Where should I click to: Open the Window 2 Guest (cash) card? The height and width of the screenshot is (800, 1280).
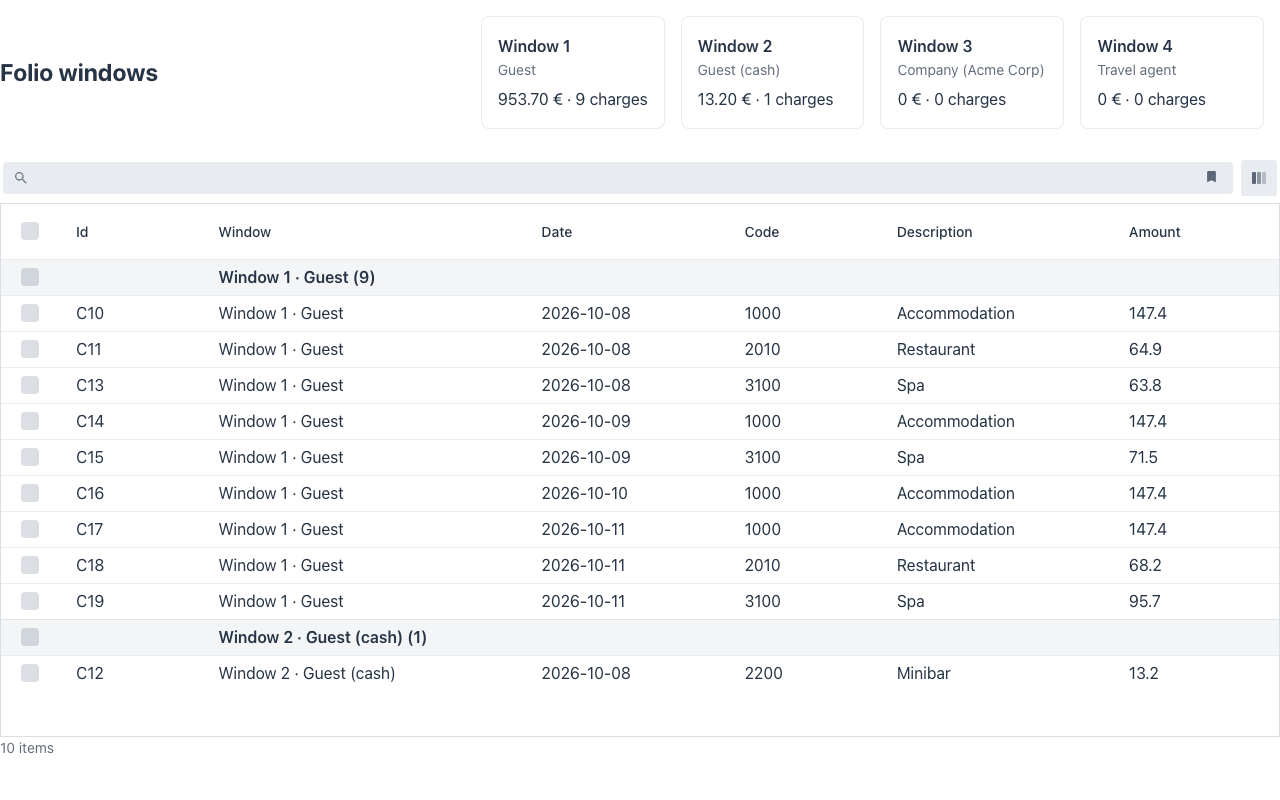click(x=772, y=72)
